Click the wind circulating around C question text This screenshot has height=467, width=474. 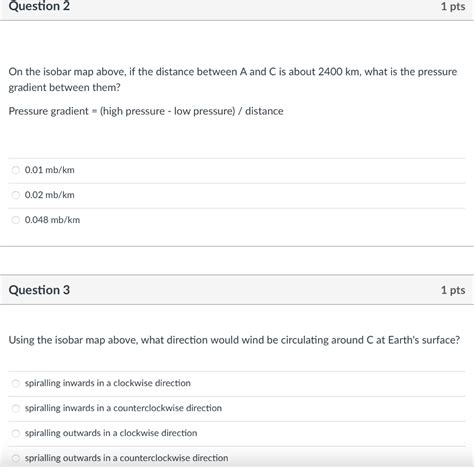tap(234, 340)
